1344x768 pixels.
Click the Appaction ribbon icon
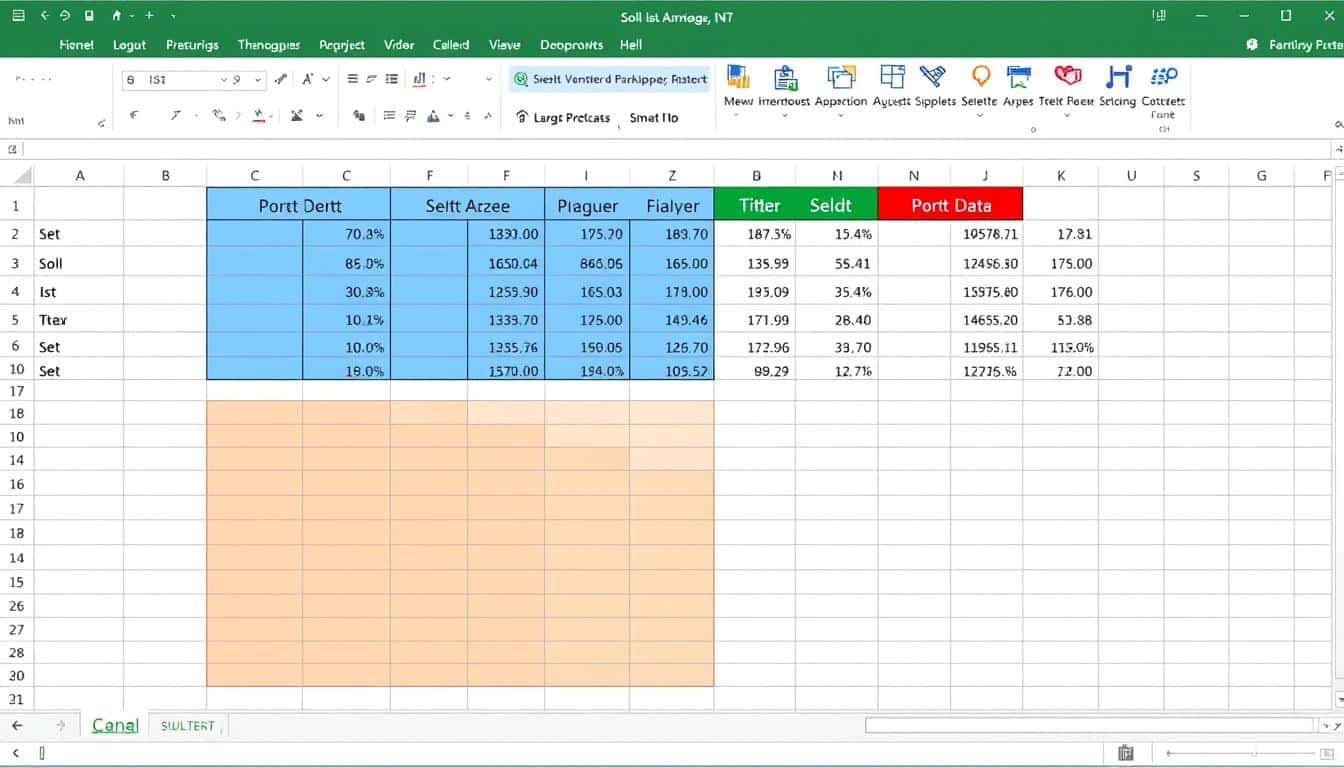[x=841, y=78]
